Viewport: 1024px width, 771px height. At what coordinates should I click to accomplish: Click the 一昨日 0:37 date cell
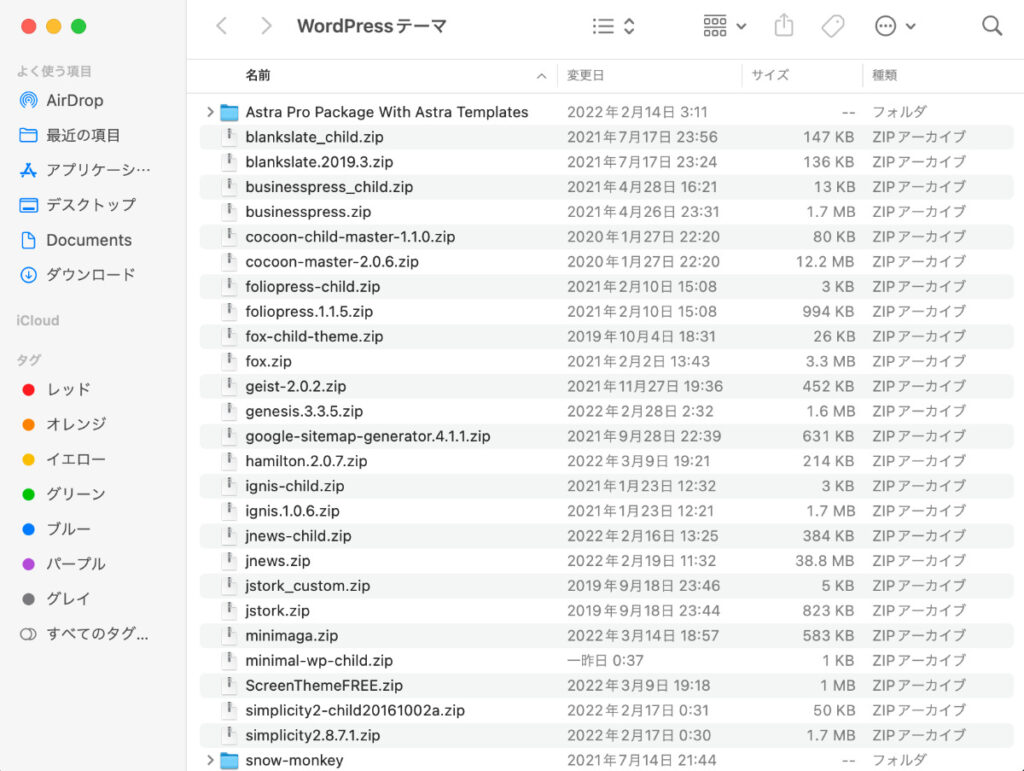coord(605,661)
